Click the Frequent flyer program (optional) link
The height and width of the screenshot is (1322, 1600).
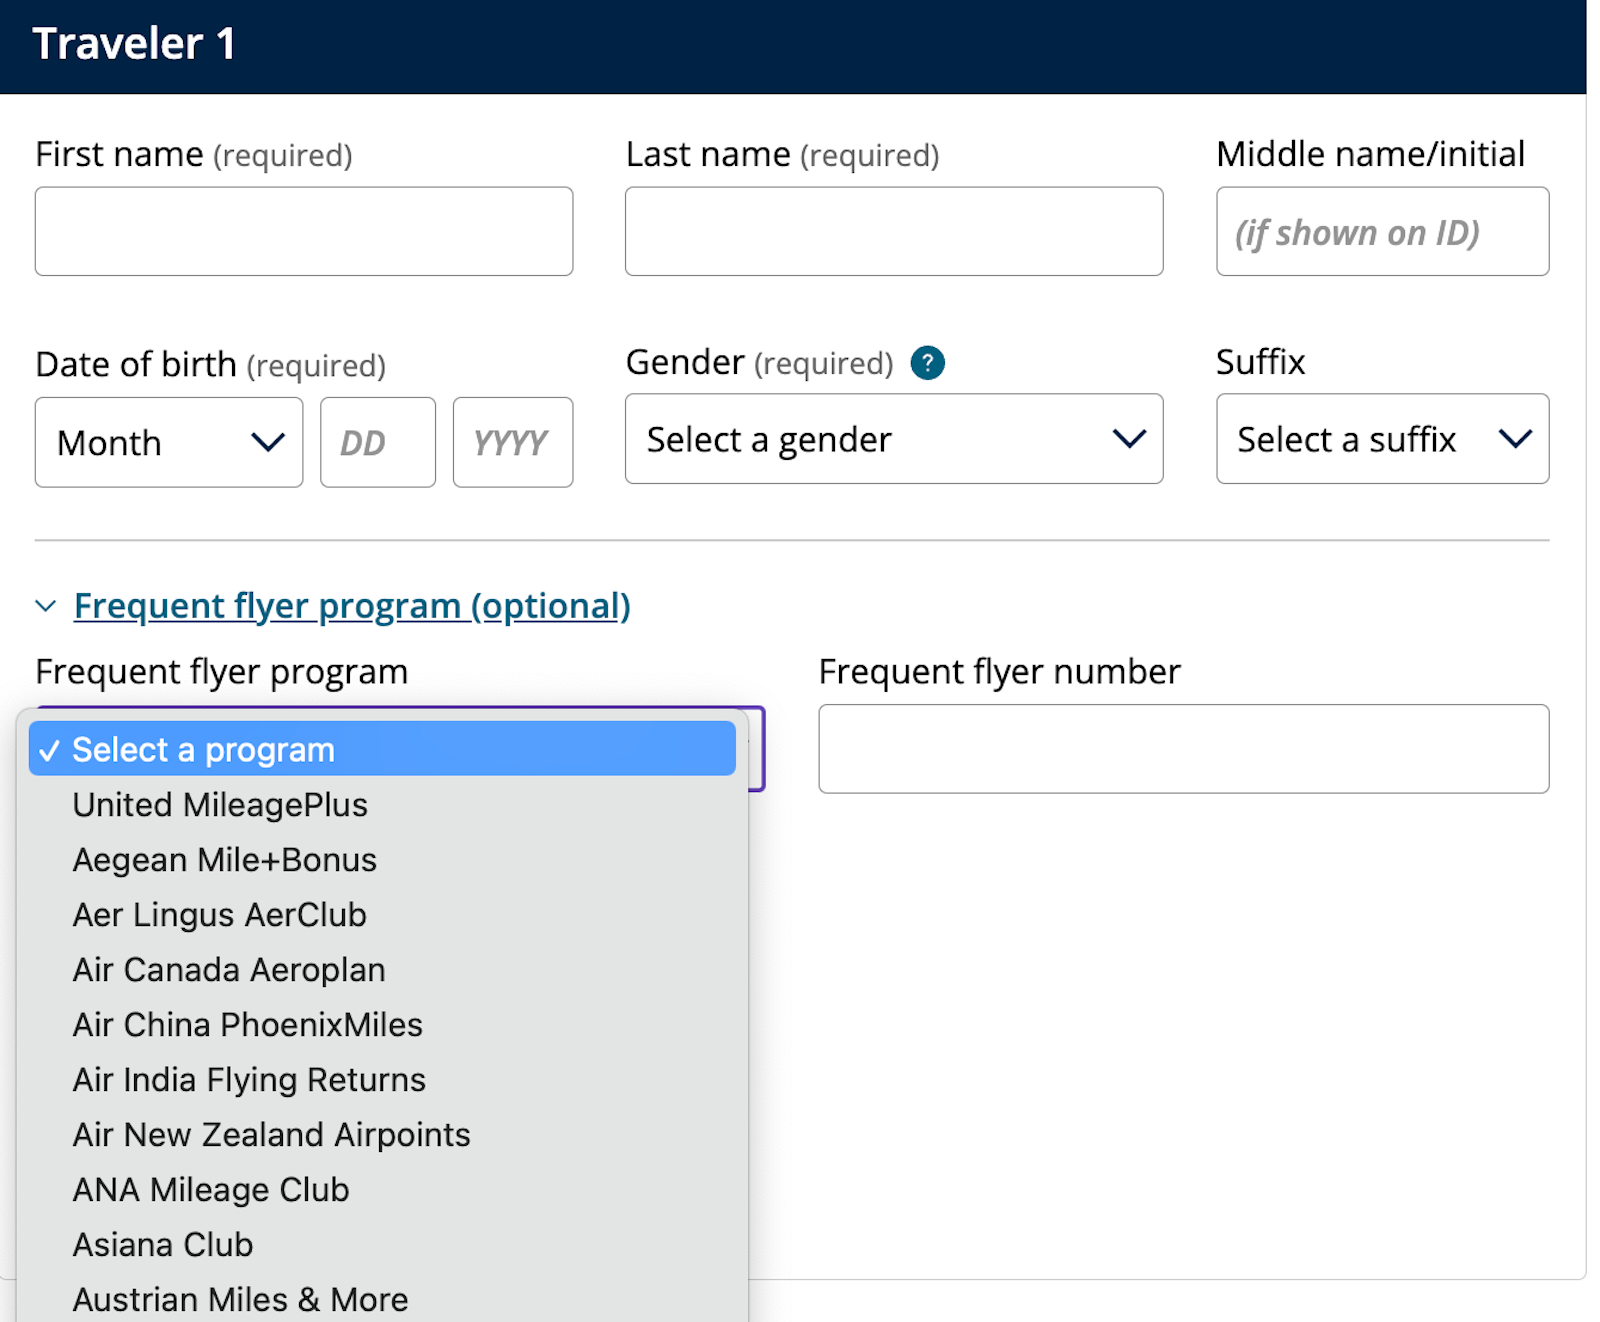pos(352,606)
